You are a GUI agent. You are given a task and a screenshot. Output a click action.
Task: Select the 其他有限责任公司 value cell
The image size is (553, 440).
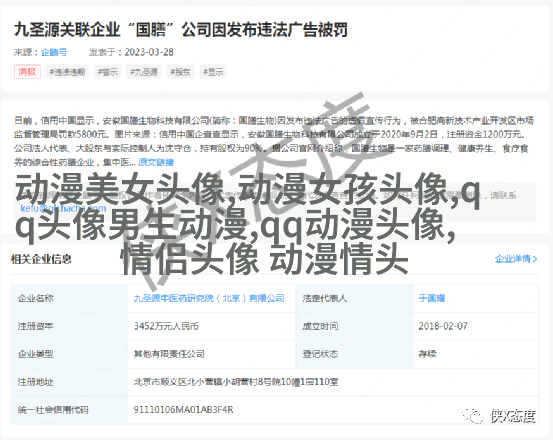211,354
